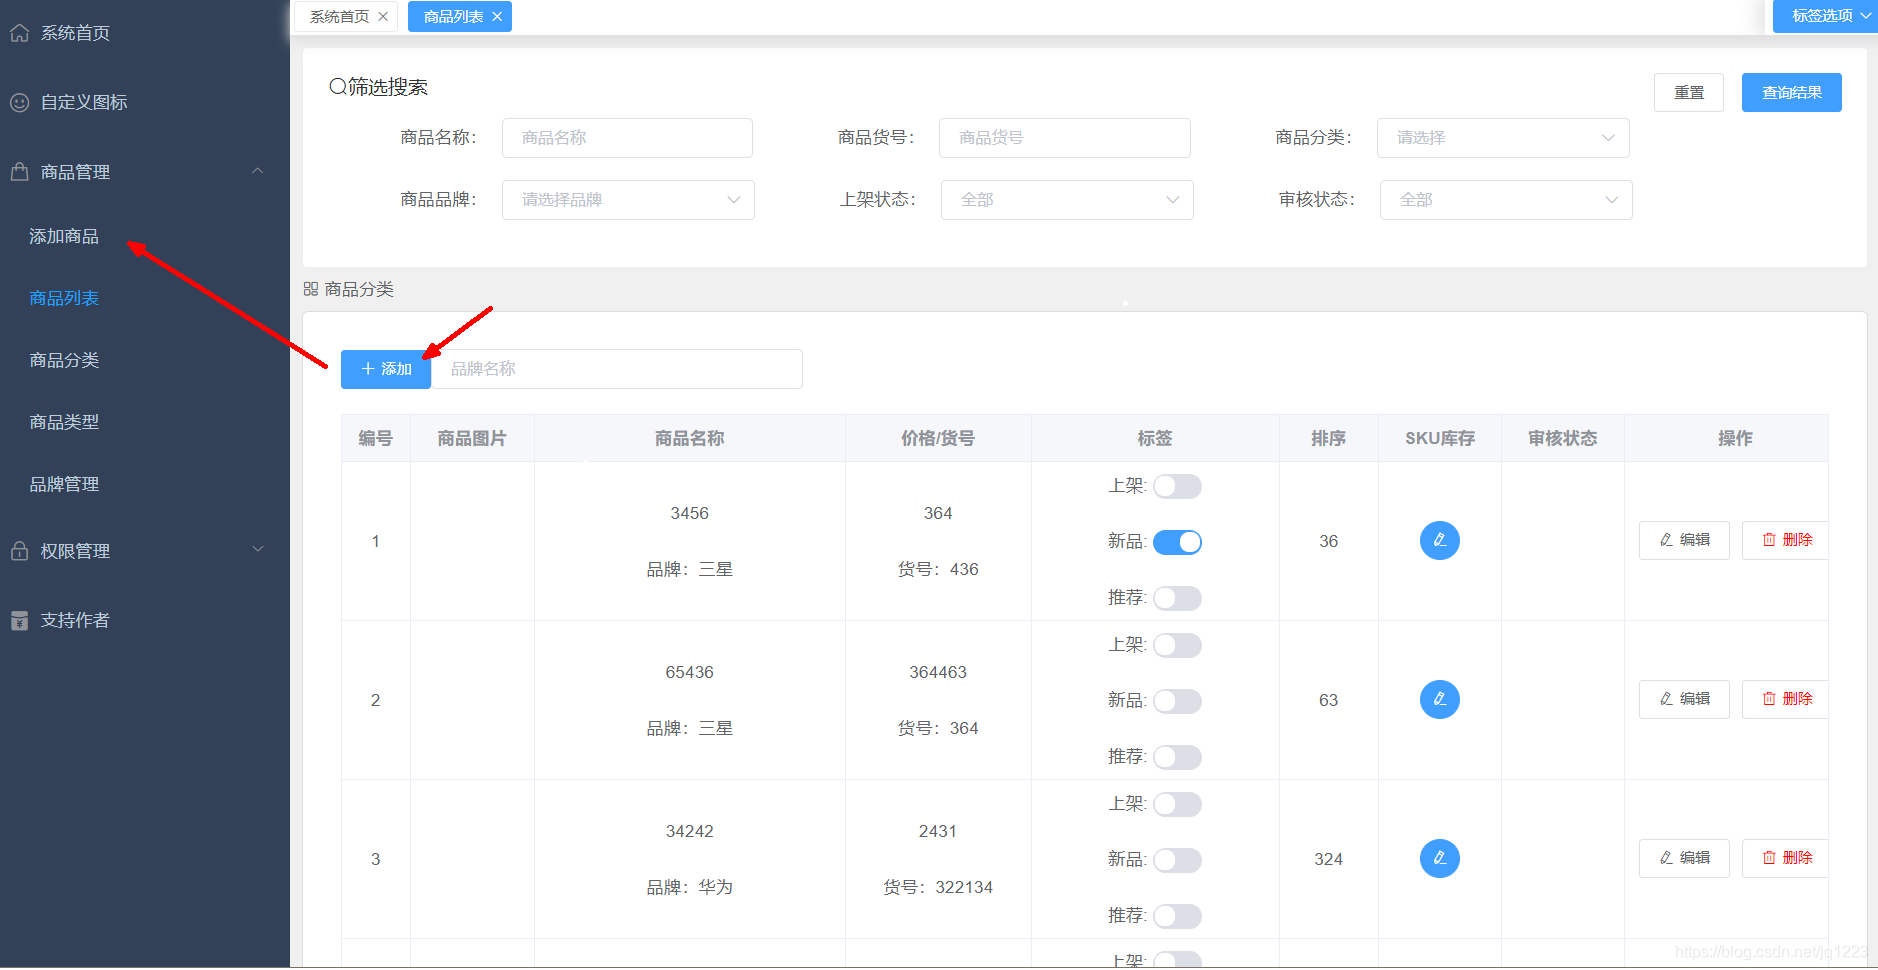Image resolution: width=1878 pixels, height=970 pixels.
Task: Toggle 上架 switch for product 34242
Action: 1177,805
